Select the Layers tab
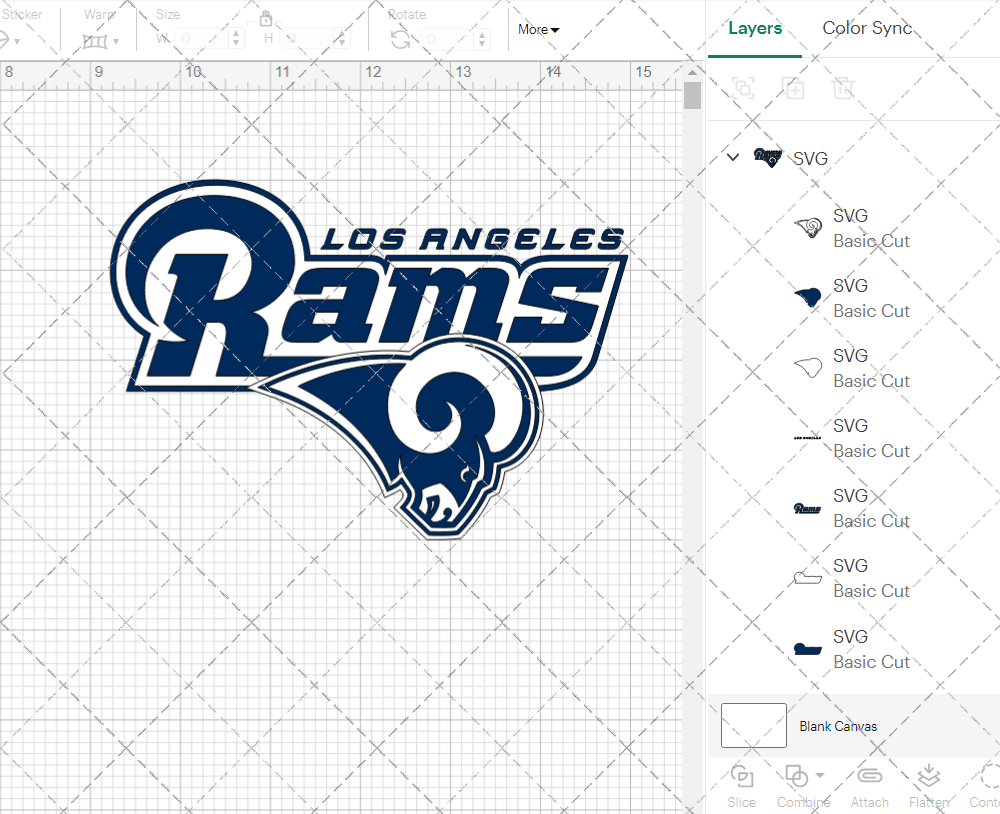Image resolution: width=1000 pixels, height=814 pixels. [755, 28]
